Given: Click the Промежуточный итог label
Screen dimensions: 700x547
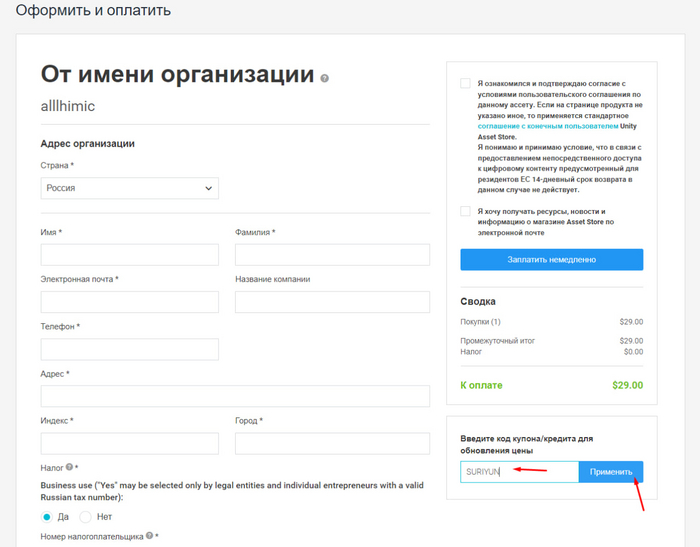Looking at the screenshot, I should tap(497, 341).
